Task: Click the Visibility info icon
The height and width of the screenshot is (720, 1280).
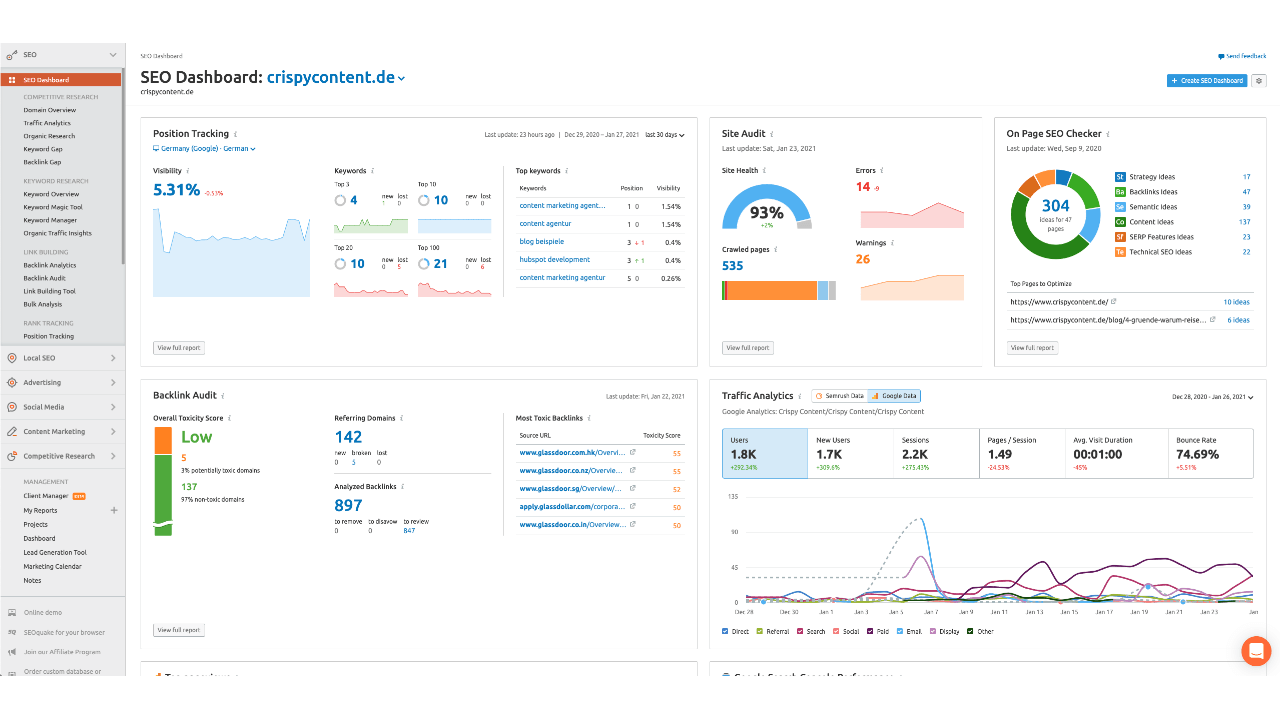Action: 188,171
